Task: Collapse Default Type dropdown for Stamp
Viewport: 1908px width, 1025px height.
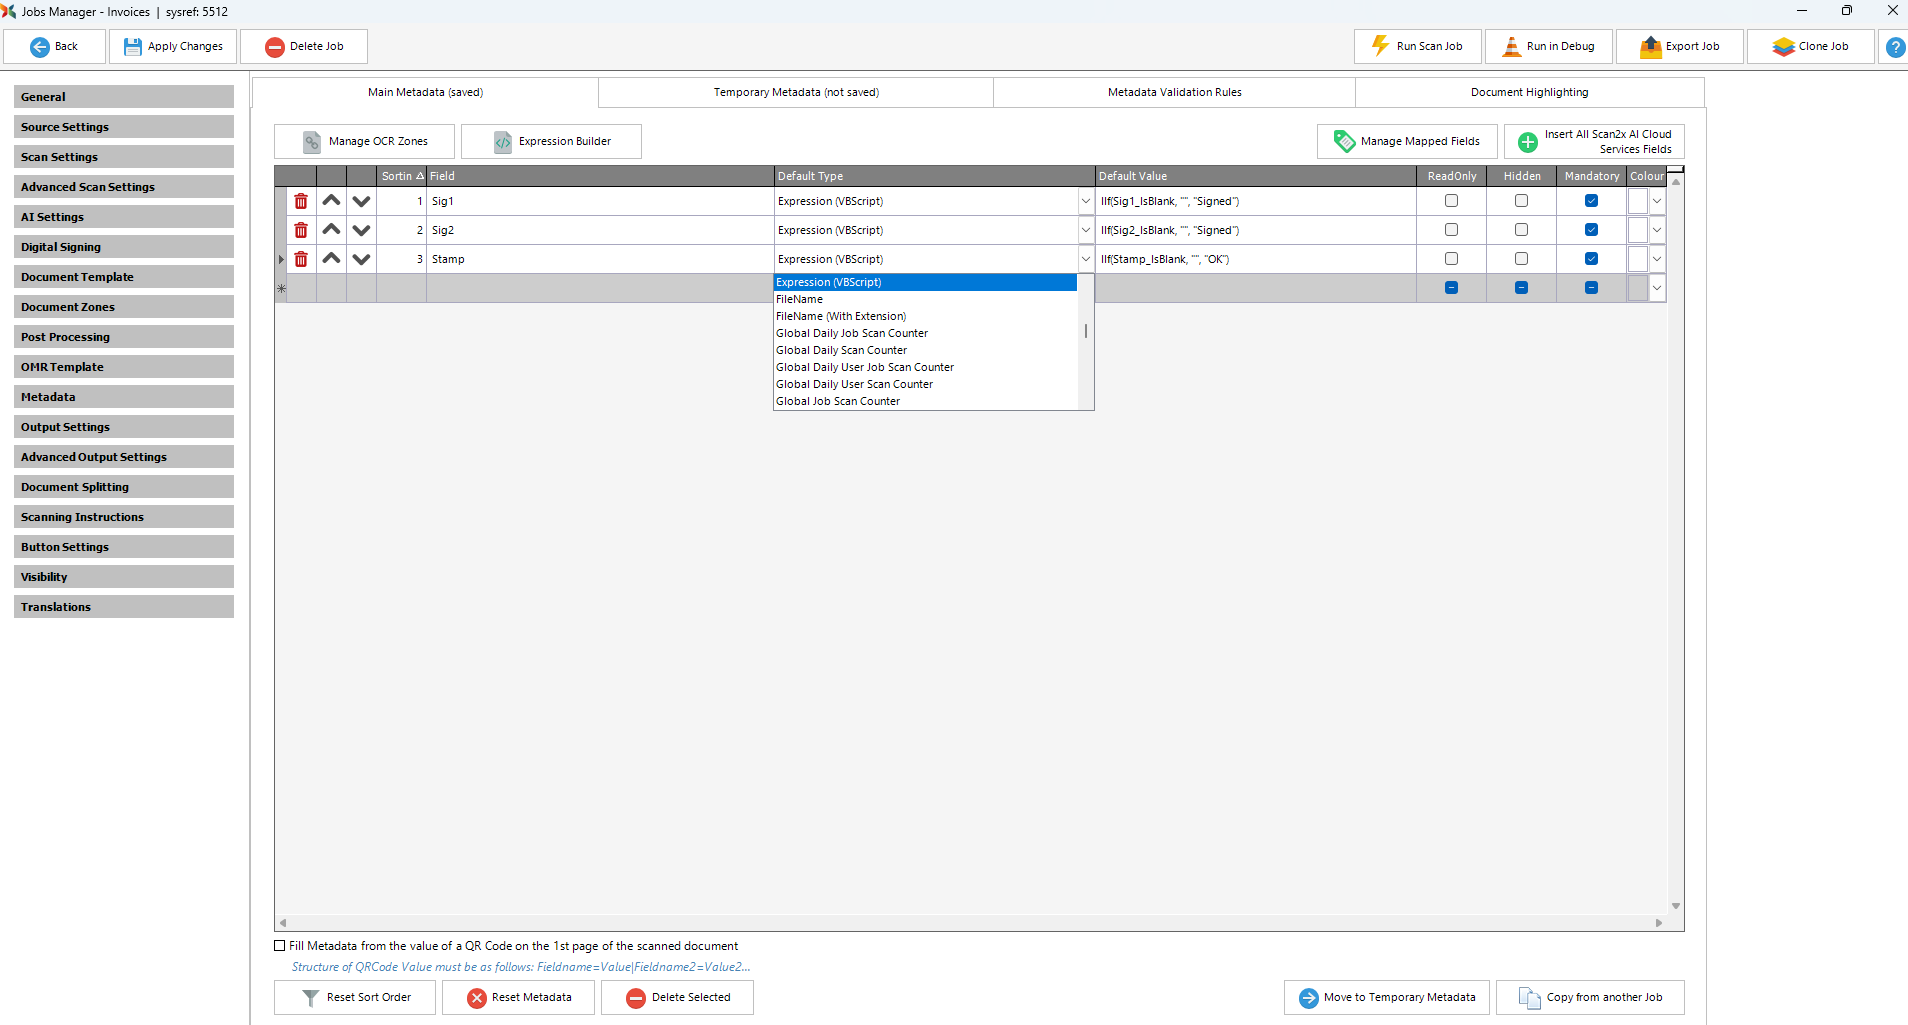Action: pyautogui.click(x=1086, y=259)
